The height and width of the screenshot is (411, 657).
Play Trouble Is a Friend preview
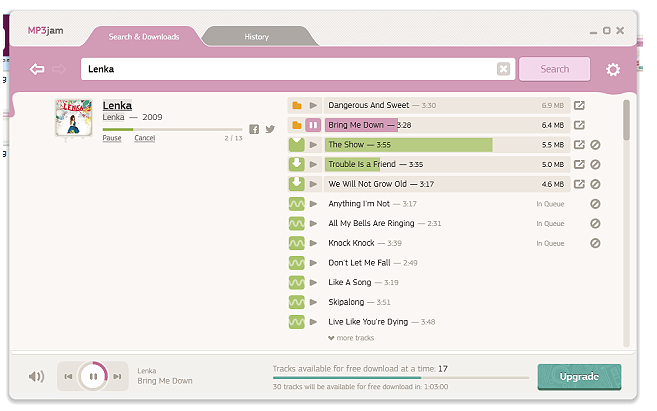click(x=313, y=164)
